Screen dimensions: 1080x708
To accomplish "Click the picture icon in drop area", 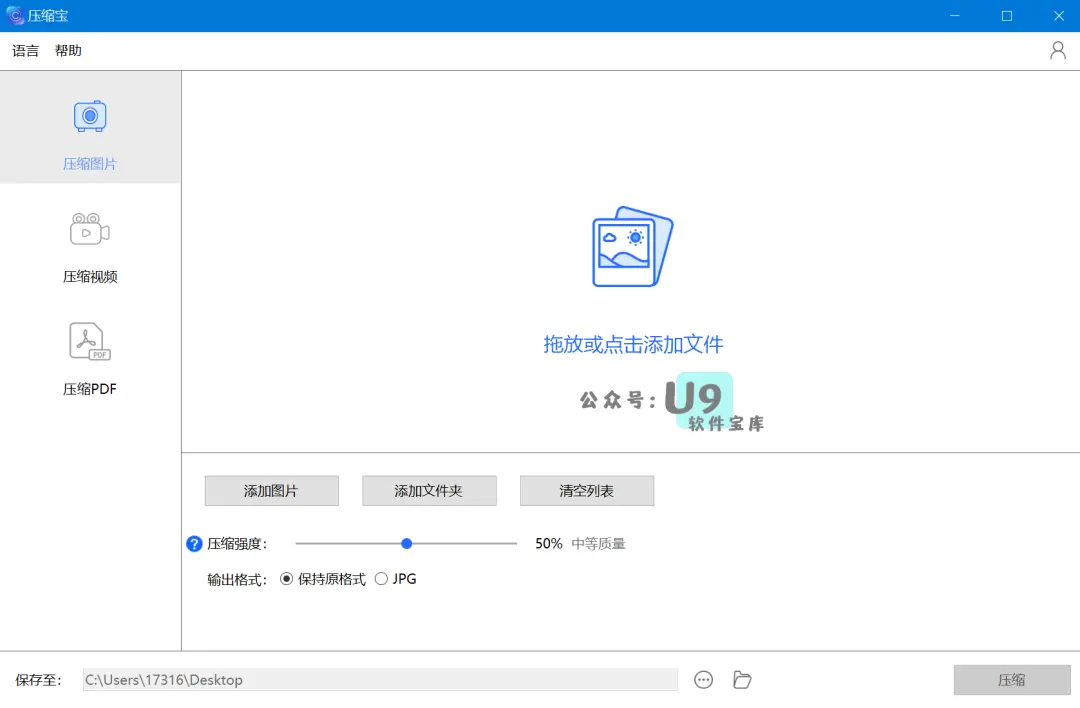I will tap(632, 247).
